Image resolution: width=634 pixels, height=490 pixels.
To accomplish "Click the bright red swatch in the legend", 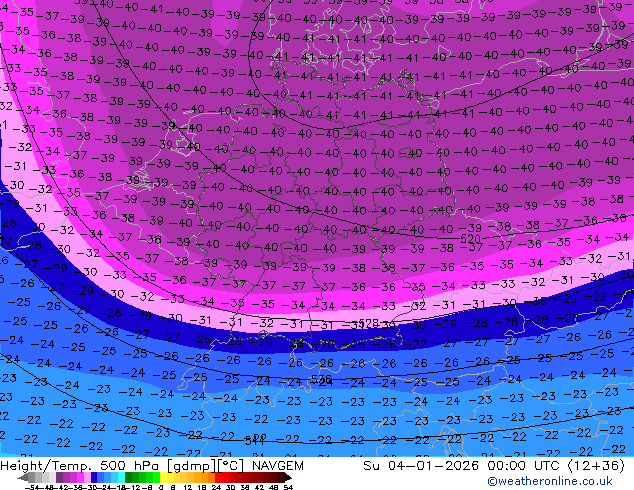I will pos(218,477).
